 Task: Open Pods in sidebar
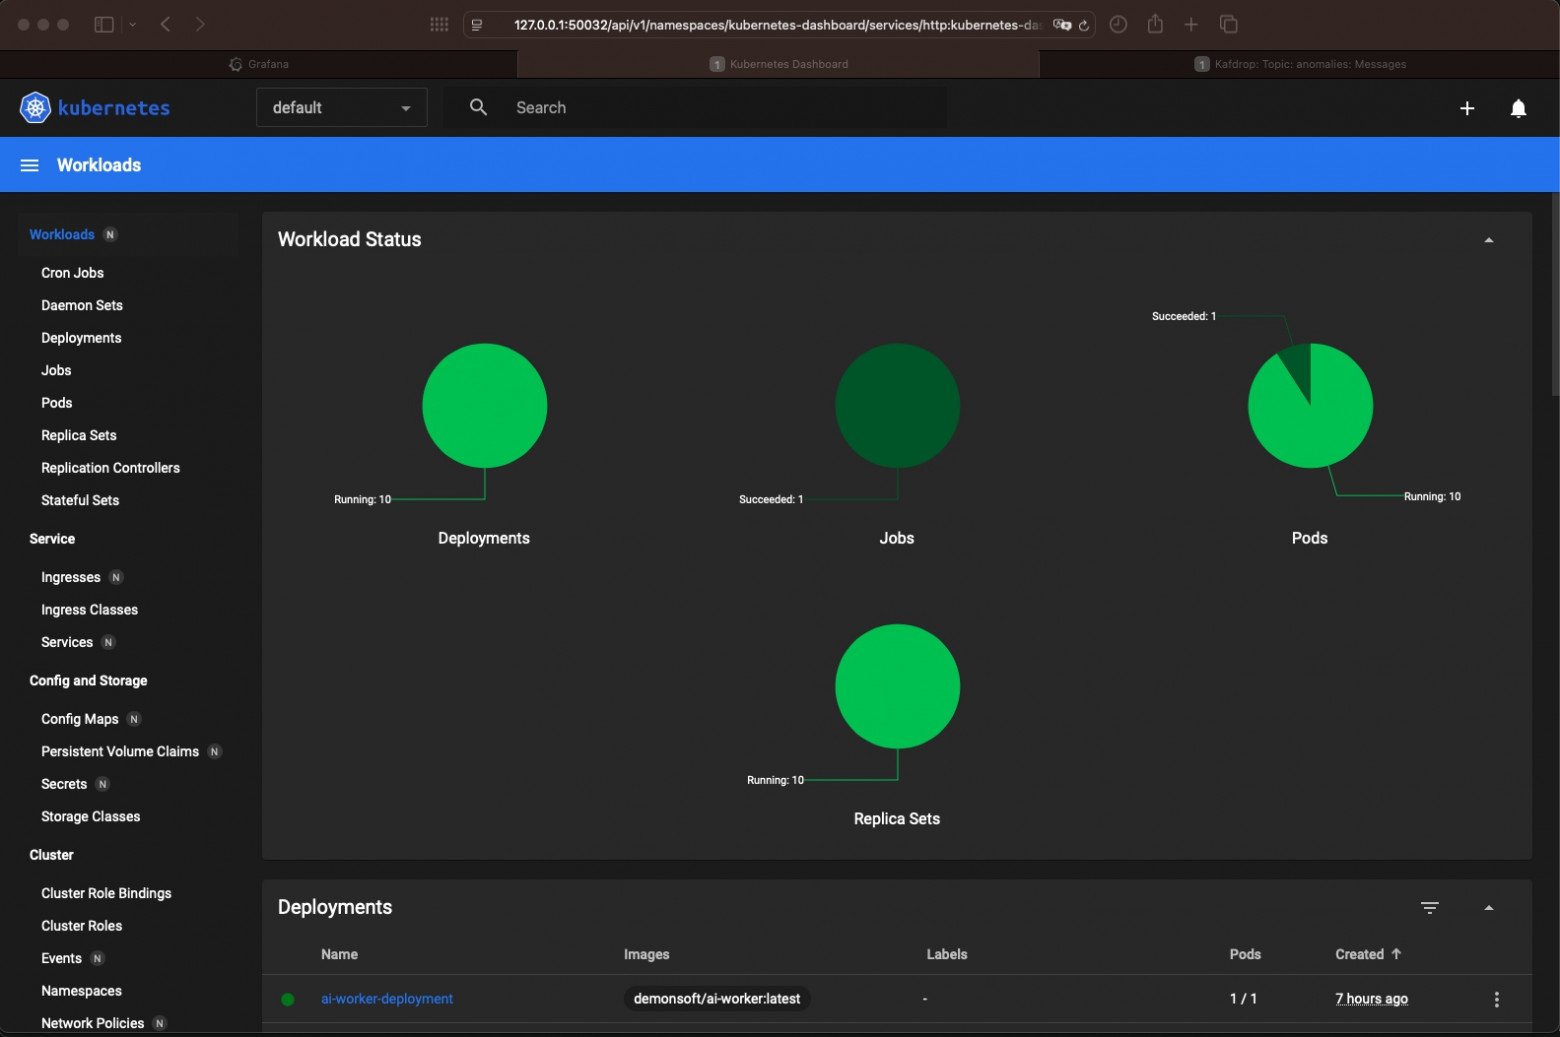click(57, 403)
